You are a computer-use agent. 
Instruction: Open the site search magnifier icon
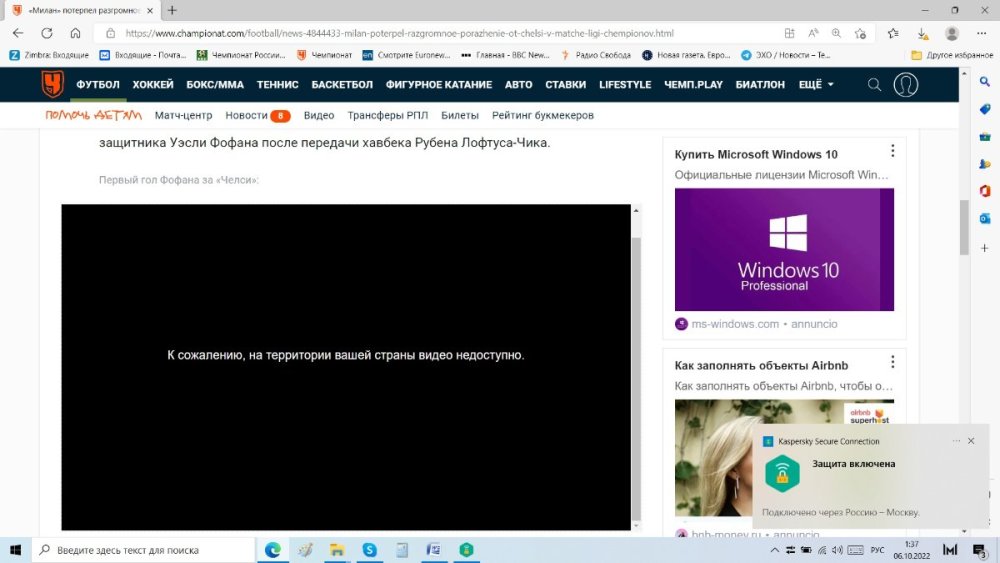[874, 84]
